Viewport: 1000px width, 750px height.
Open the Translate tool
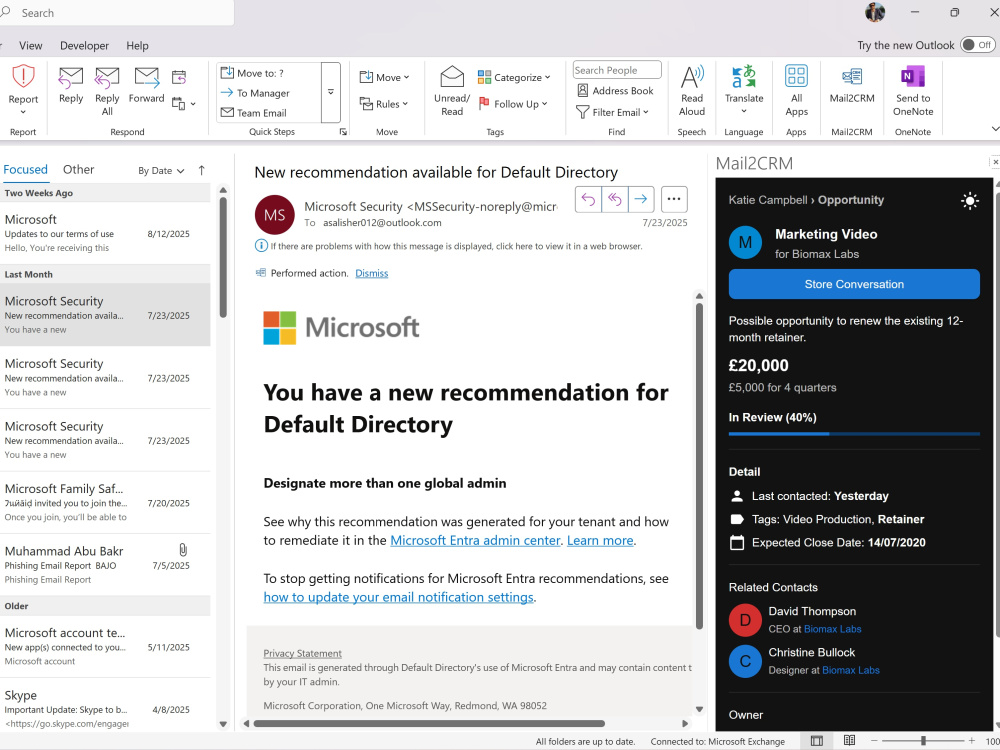(744, 89)
